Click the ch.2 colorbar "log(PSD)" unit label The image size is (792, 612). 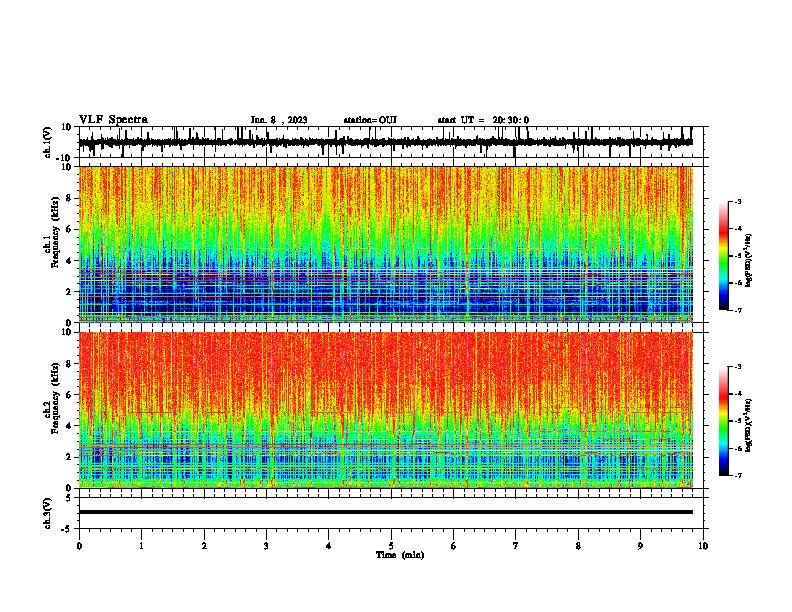(x=748, y=425)
